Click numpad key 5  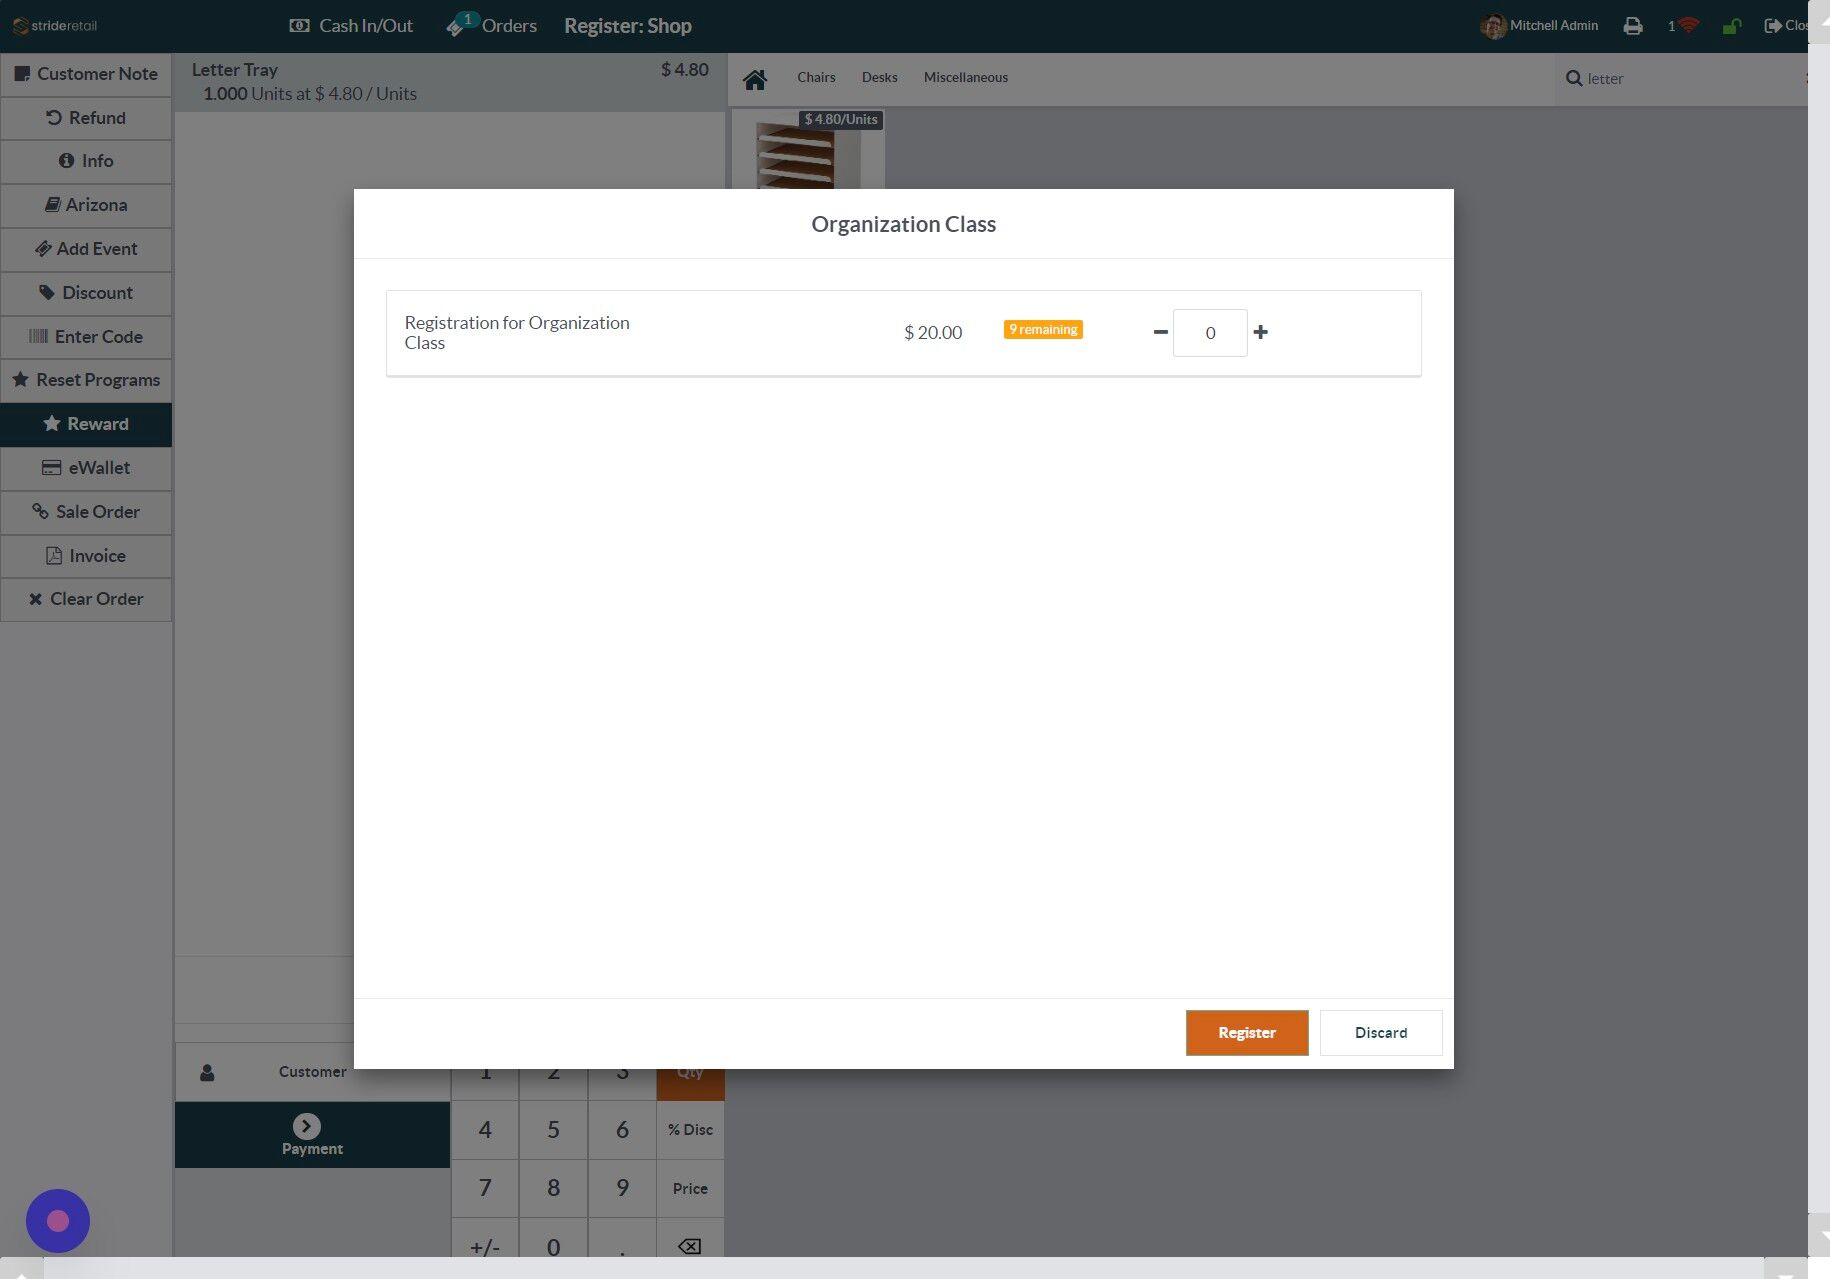point(553,1130)
